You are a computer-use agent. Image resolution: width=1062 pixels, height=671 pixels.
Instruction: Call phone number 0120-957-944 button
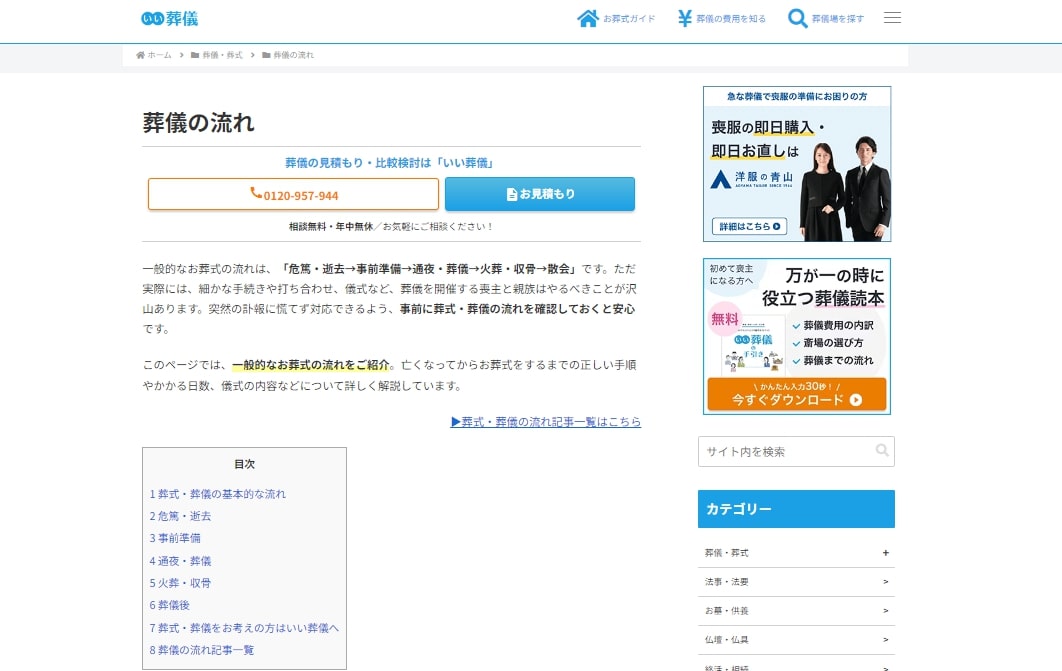coord(293,195)
